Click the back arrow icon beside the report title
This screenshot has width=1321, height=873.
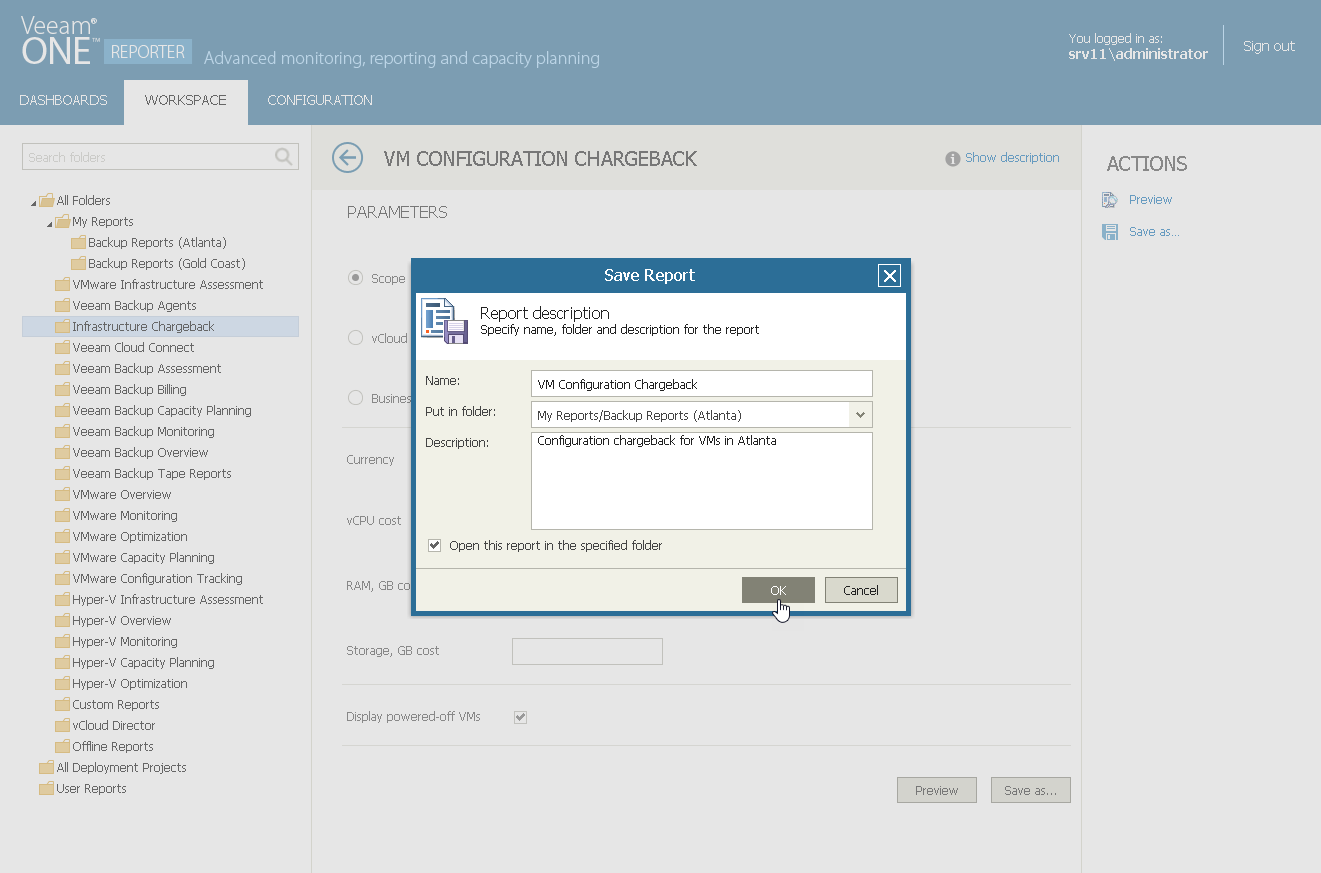347,158
